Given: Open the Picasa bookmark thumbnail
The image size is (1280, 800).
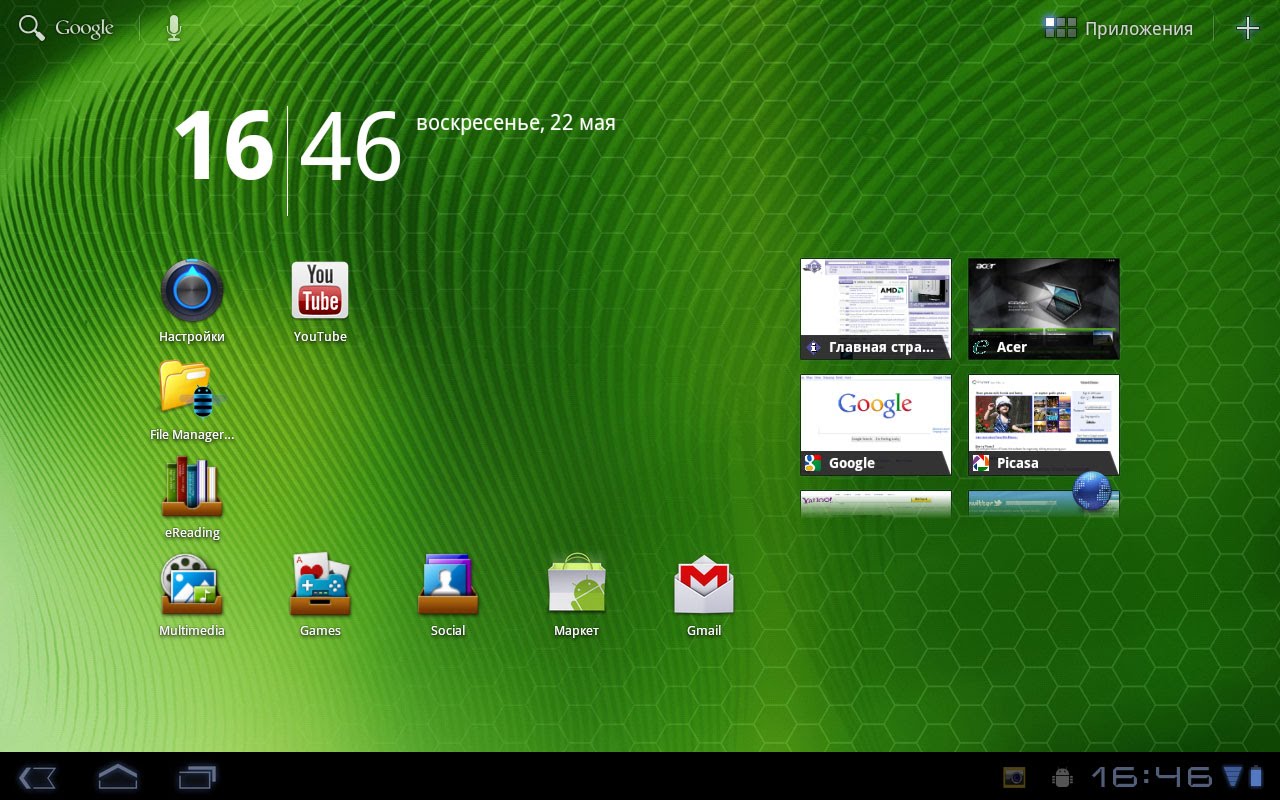Looking at the screenshot, I should [1042, 424].
